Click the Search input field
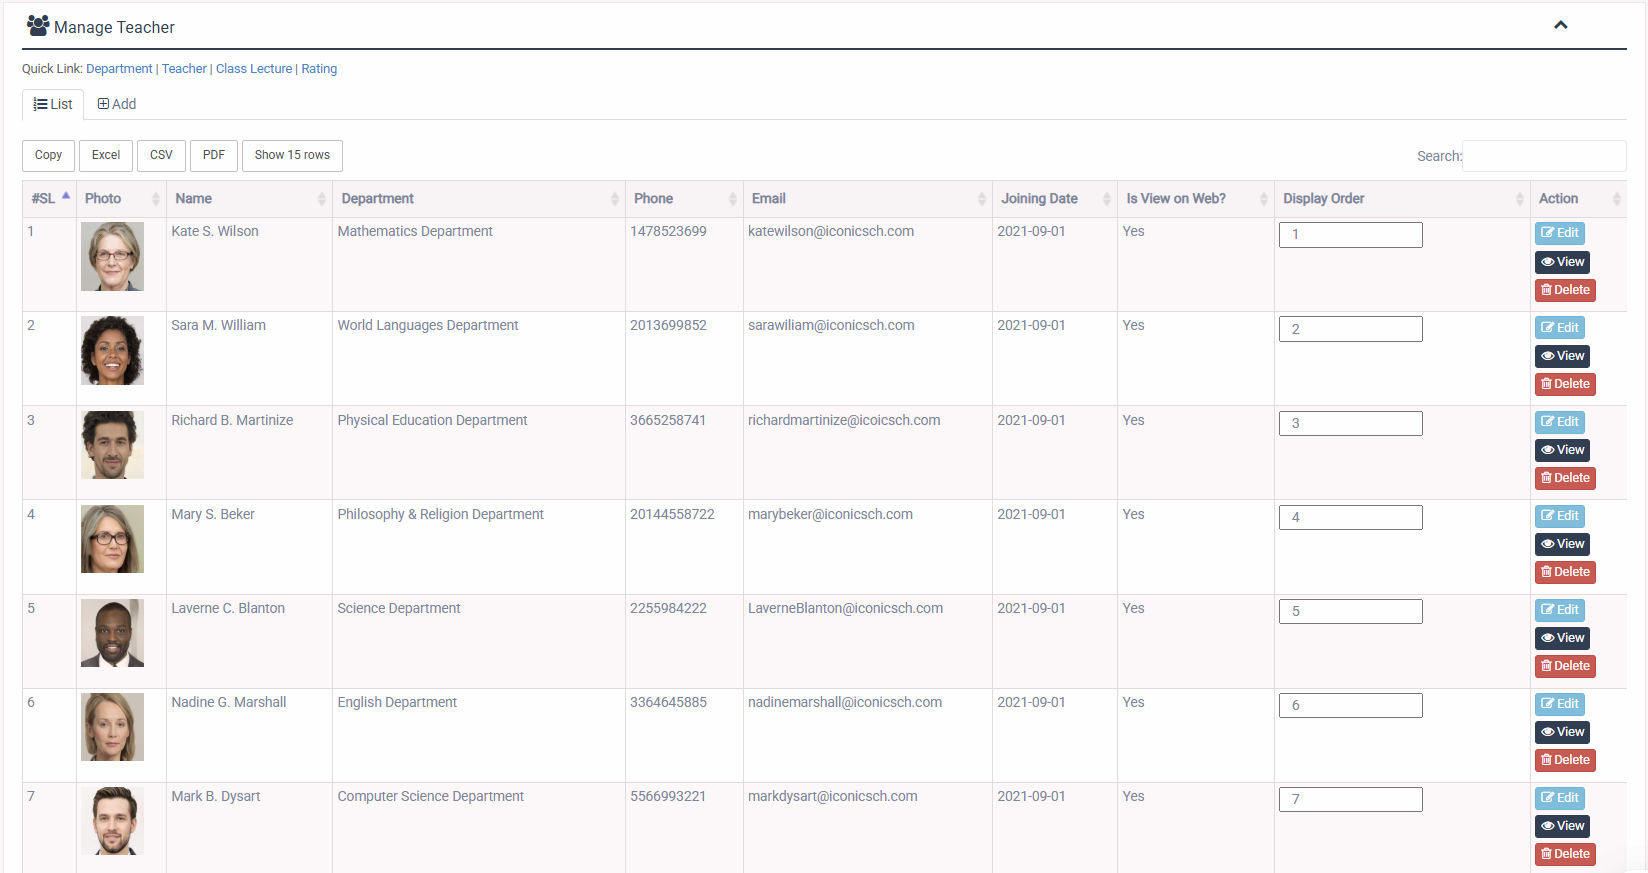This screenshot has height=873, width=1648. (x=1543, y=156)
